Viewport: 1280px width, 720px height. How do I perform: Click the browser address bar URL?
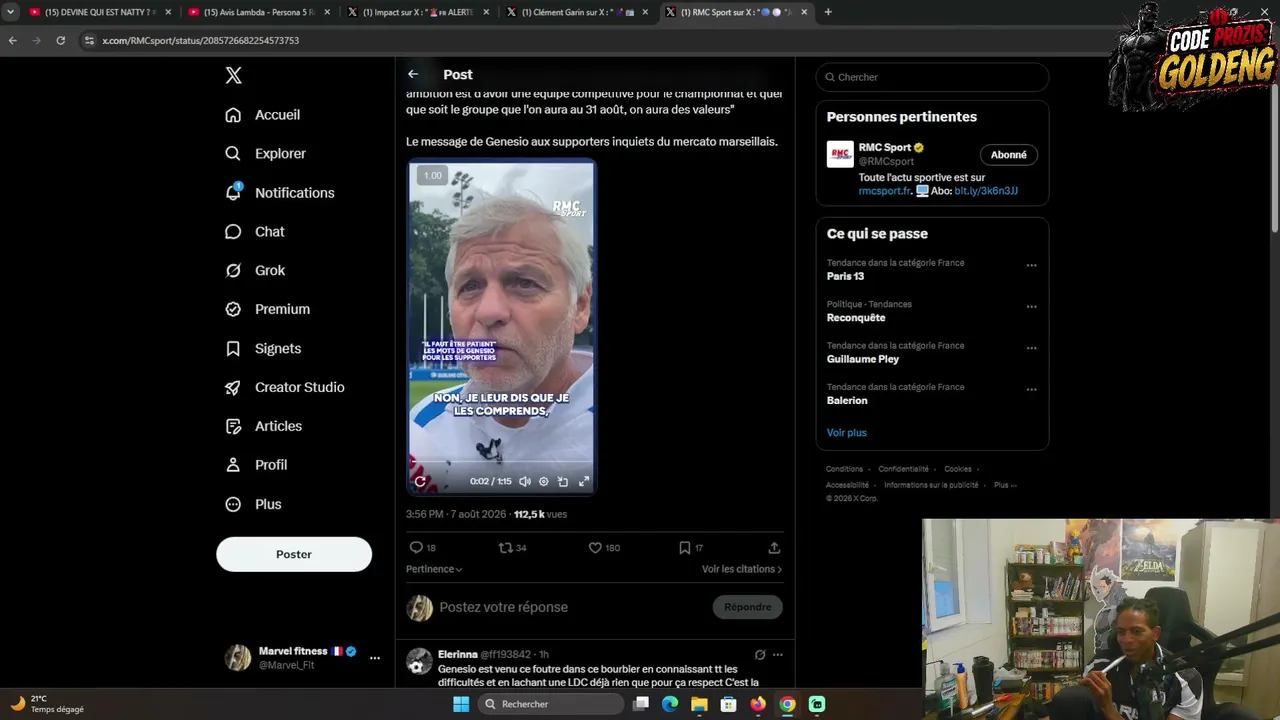(200, 40)
